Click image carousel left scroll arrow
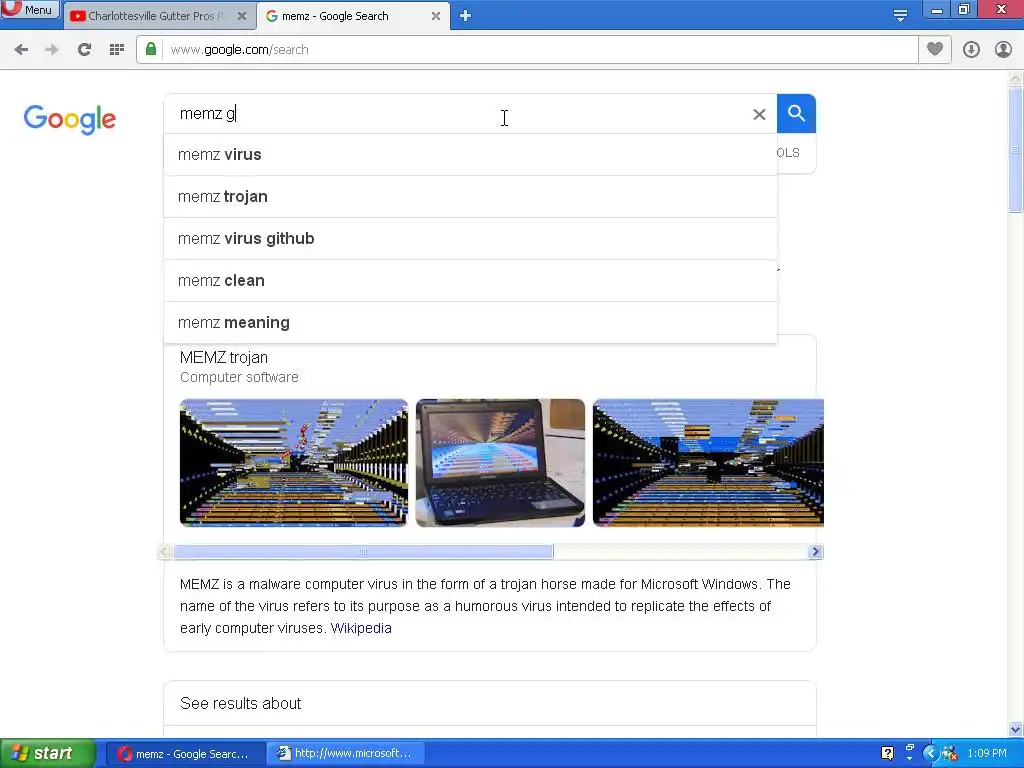The width and height of the screenshot is (1024, 768). tap(165, 552)
